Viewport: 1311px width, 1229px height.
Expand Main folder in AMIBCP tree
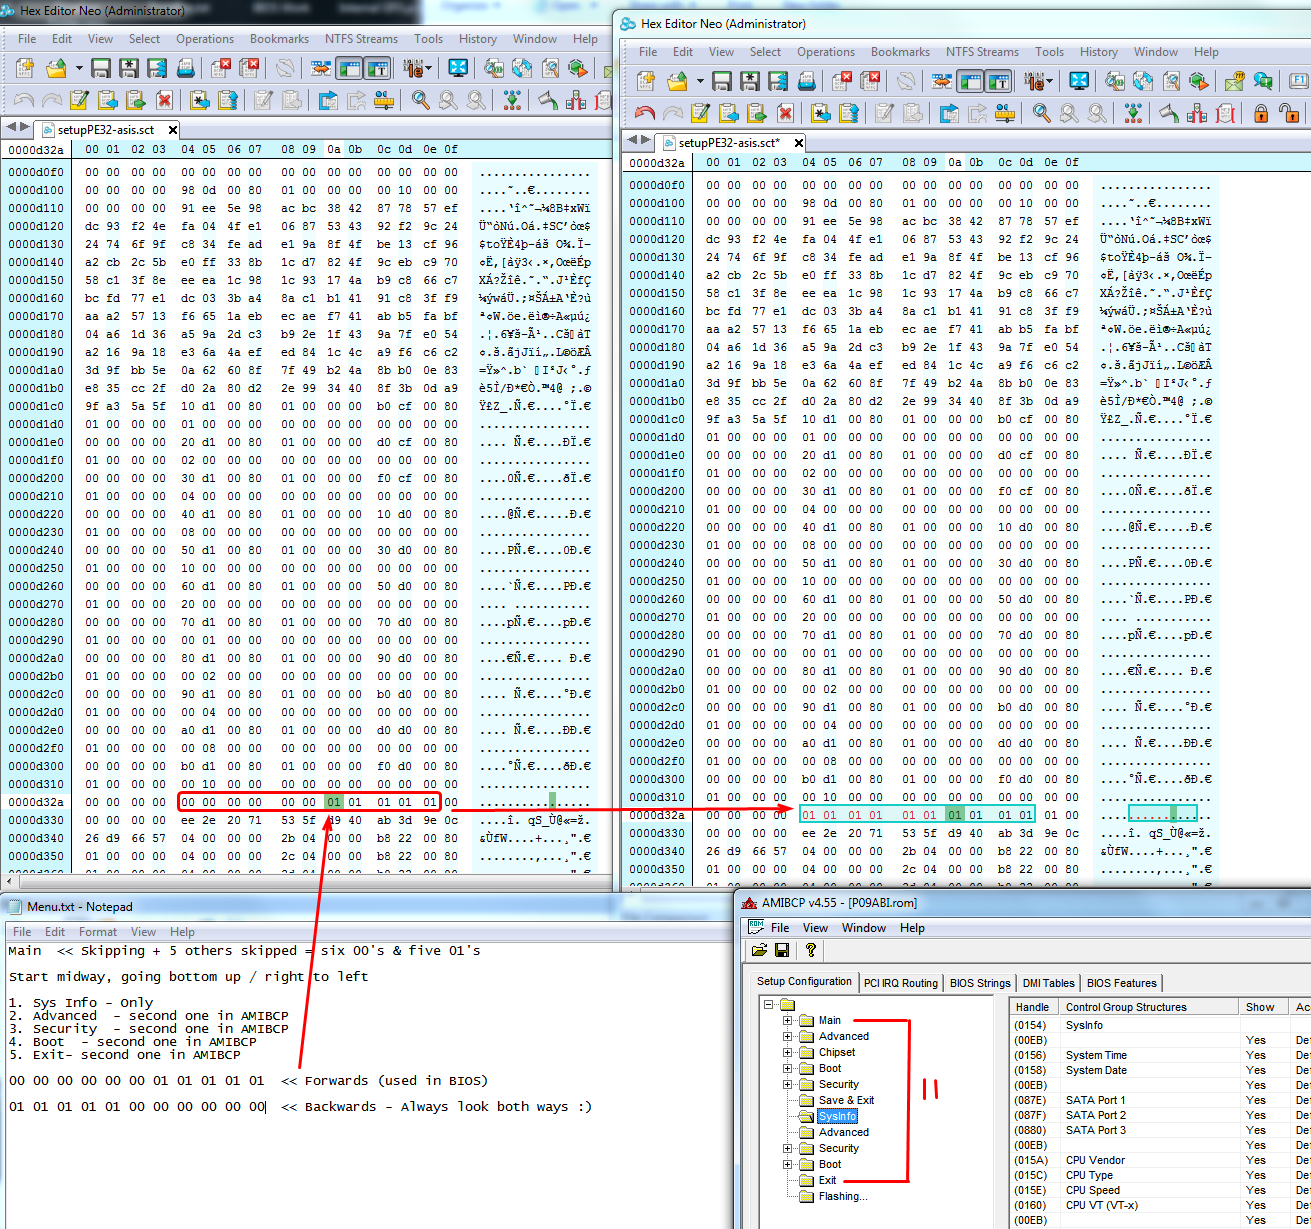(788, 1021)
